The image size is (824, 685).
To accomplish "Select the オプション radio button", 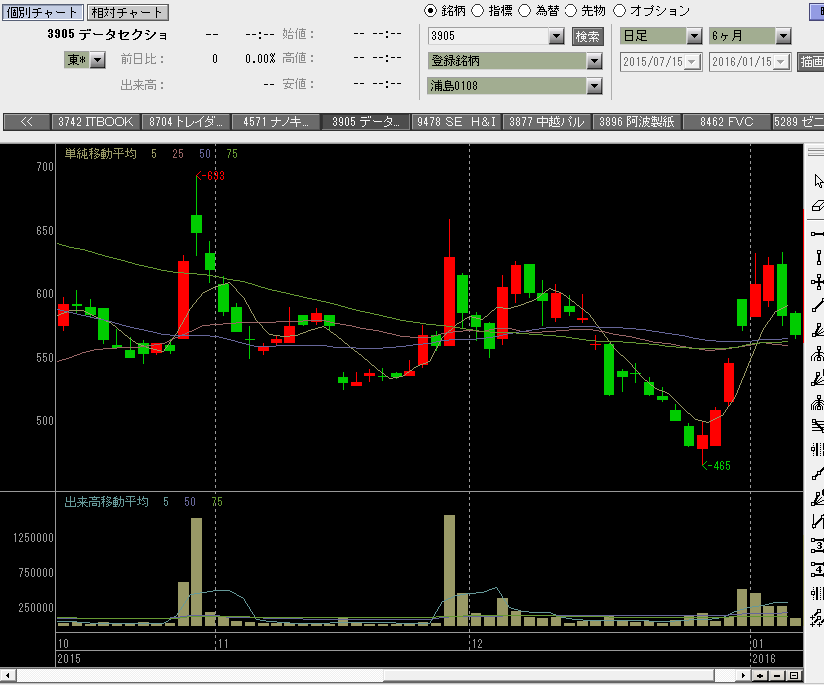I will pos(620,11).
